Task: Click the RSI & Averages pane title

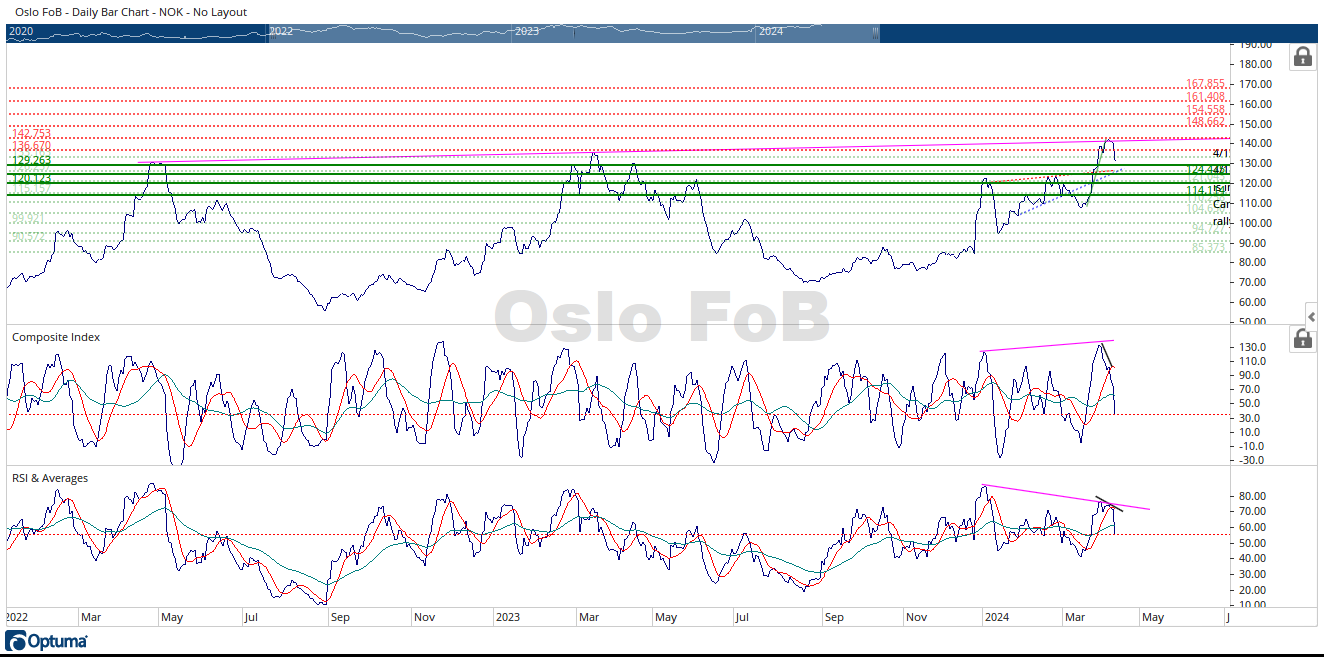Action: 50,478
